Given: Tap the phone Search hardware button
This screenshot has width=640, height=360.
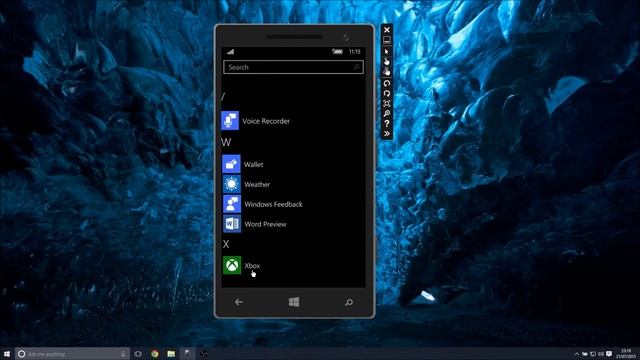Looking at the screenshot, I should click(349, 302).
